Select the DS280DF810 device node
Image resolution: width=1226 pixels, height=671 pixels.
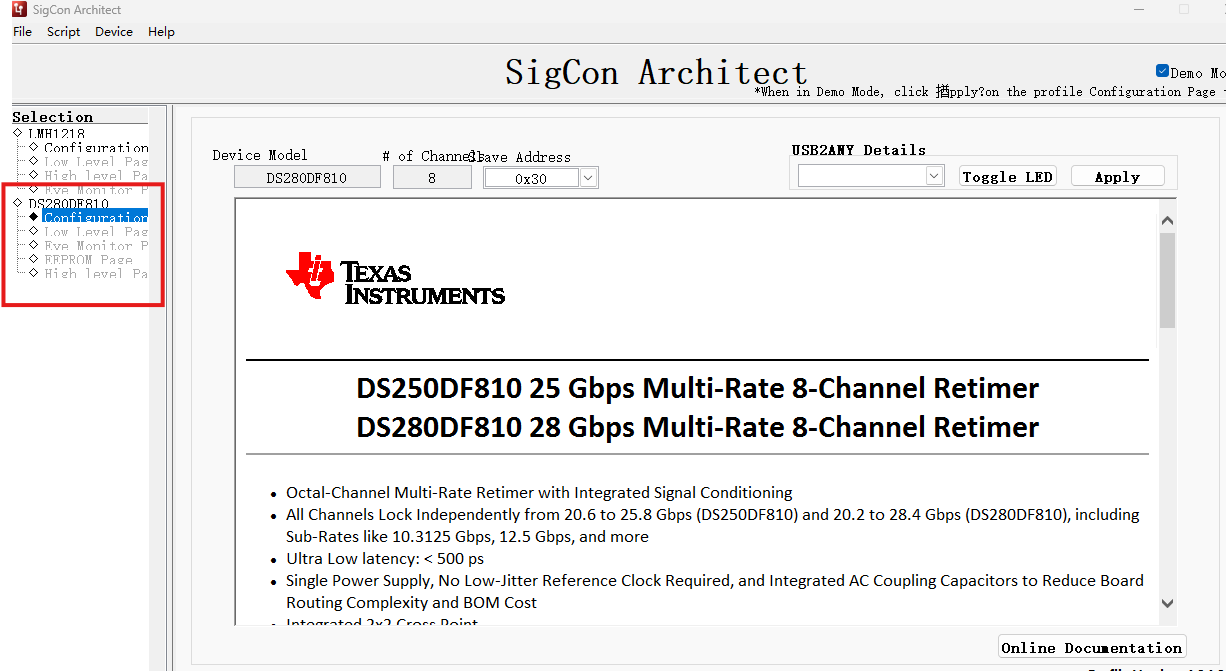pos(68,203)
